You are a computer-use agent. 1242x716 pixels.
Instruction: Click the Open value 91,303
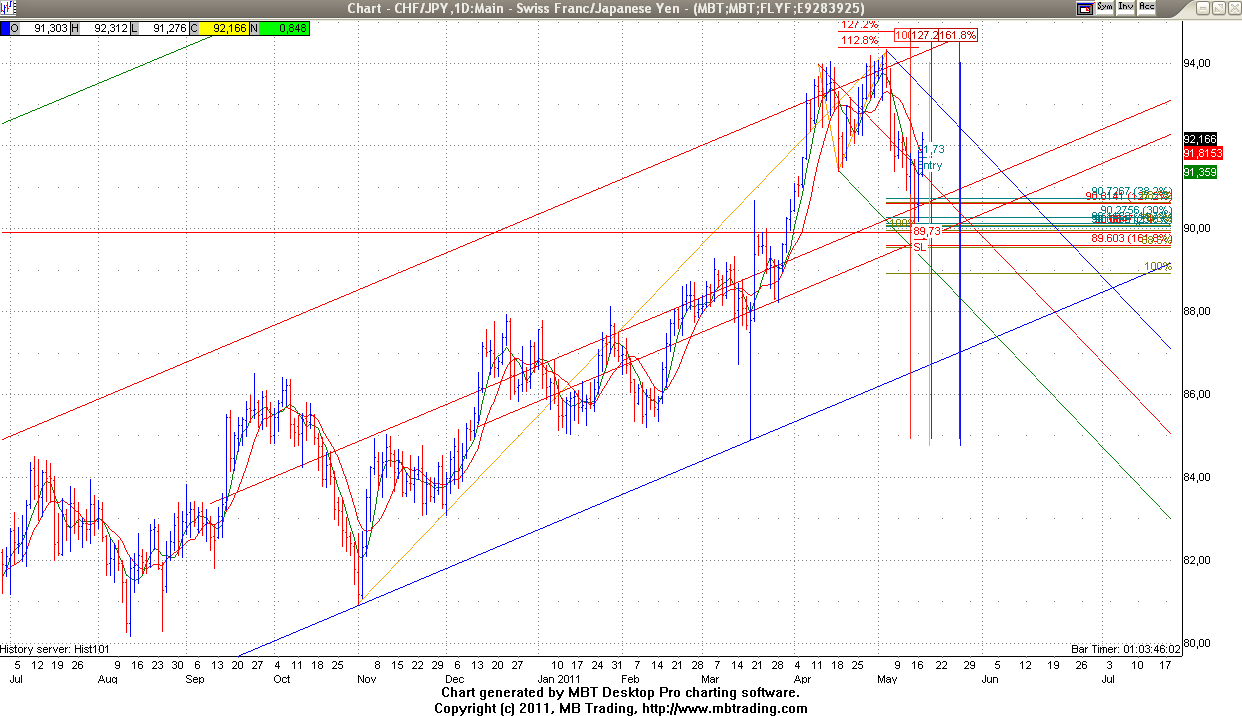46,28
